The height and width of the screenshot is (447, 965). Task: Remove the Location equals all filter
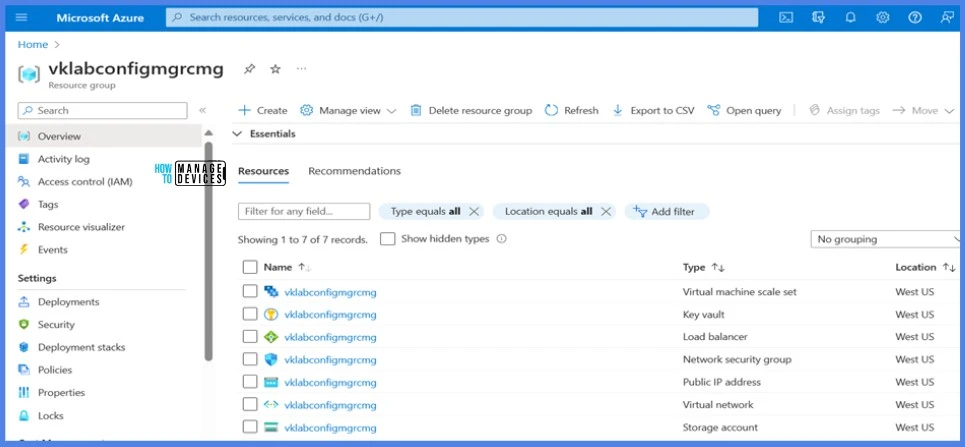(x=606, y=211)
